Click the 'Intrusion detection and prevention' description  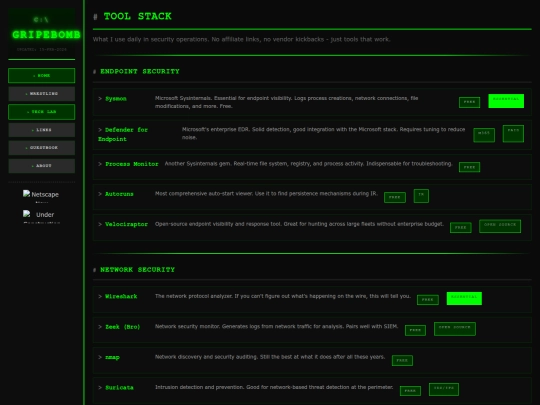tap(274, 387)
